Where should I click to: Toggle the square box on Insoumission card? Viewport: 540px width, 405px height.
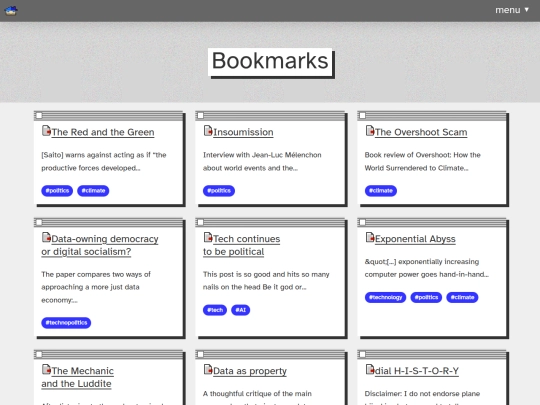coord(201,115)
